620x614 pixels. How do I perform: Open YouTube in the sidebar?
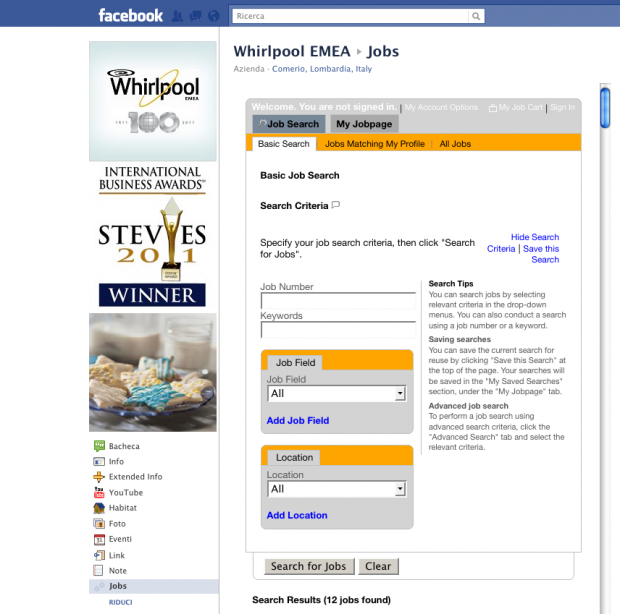[x=126, y=492]
